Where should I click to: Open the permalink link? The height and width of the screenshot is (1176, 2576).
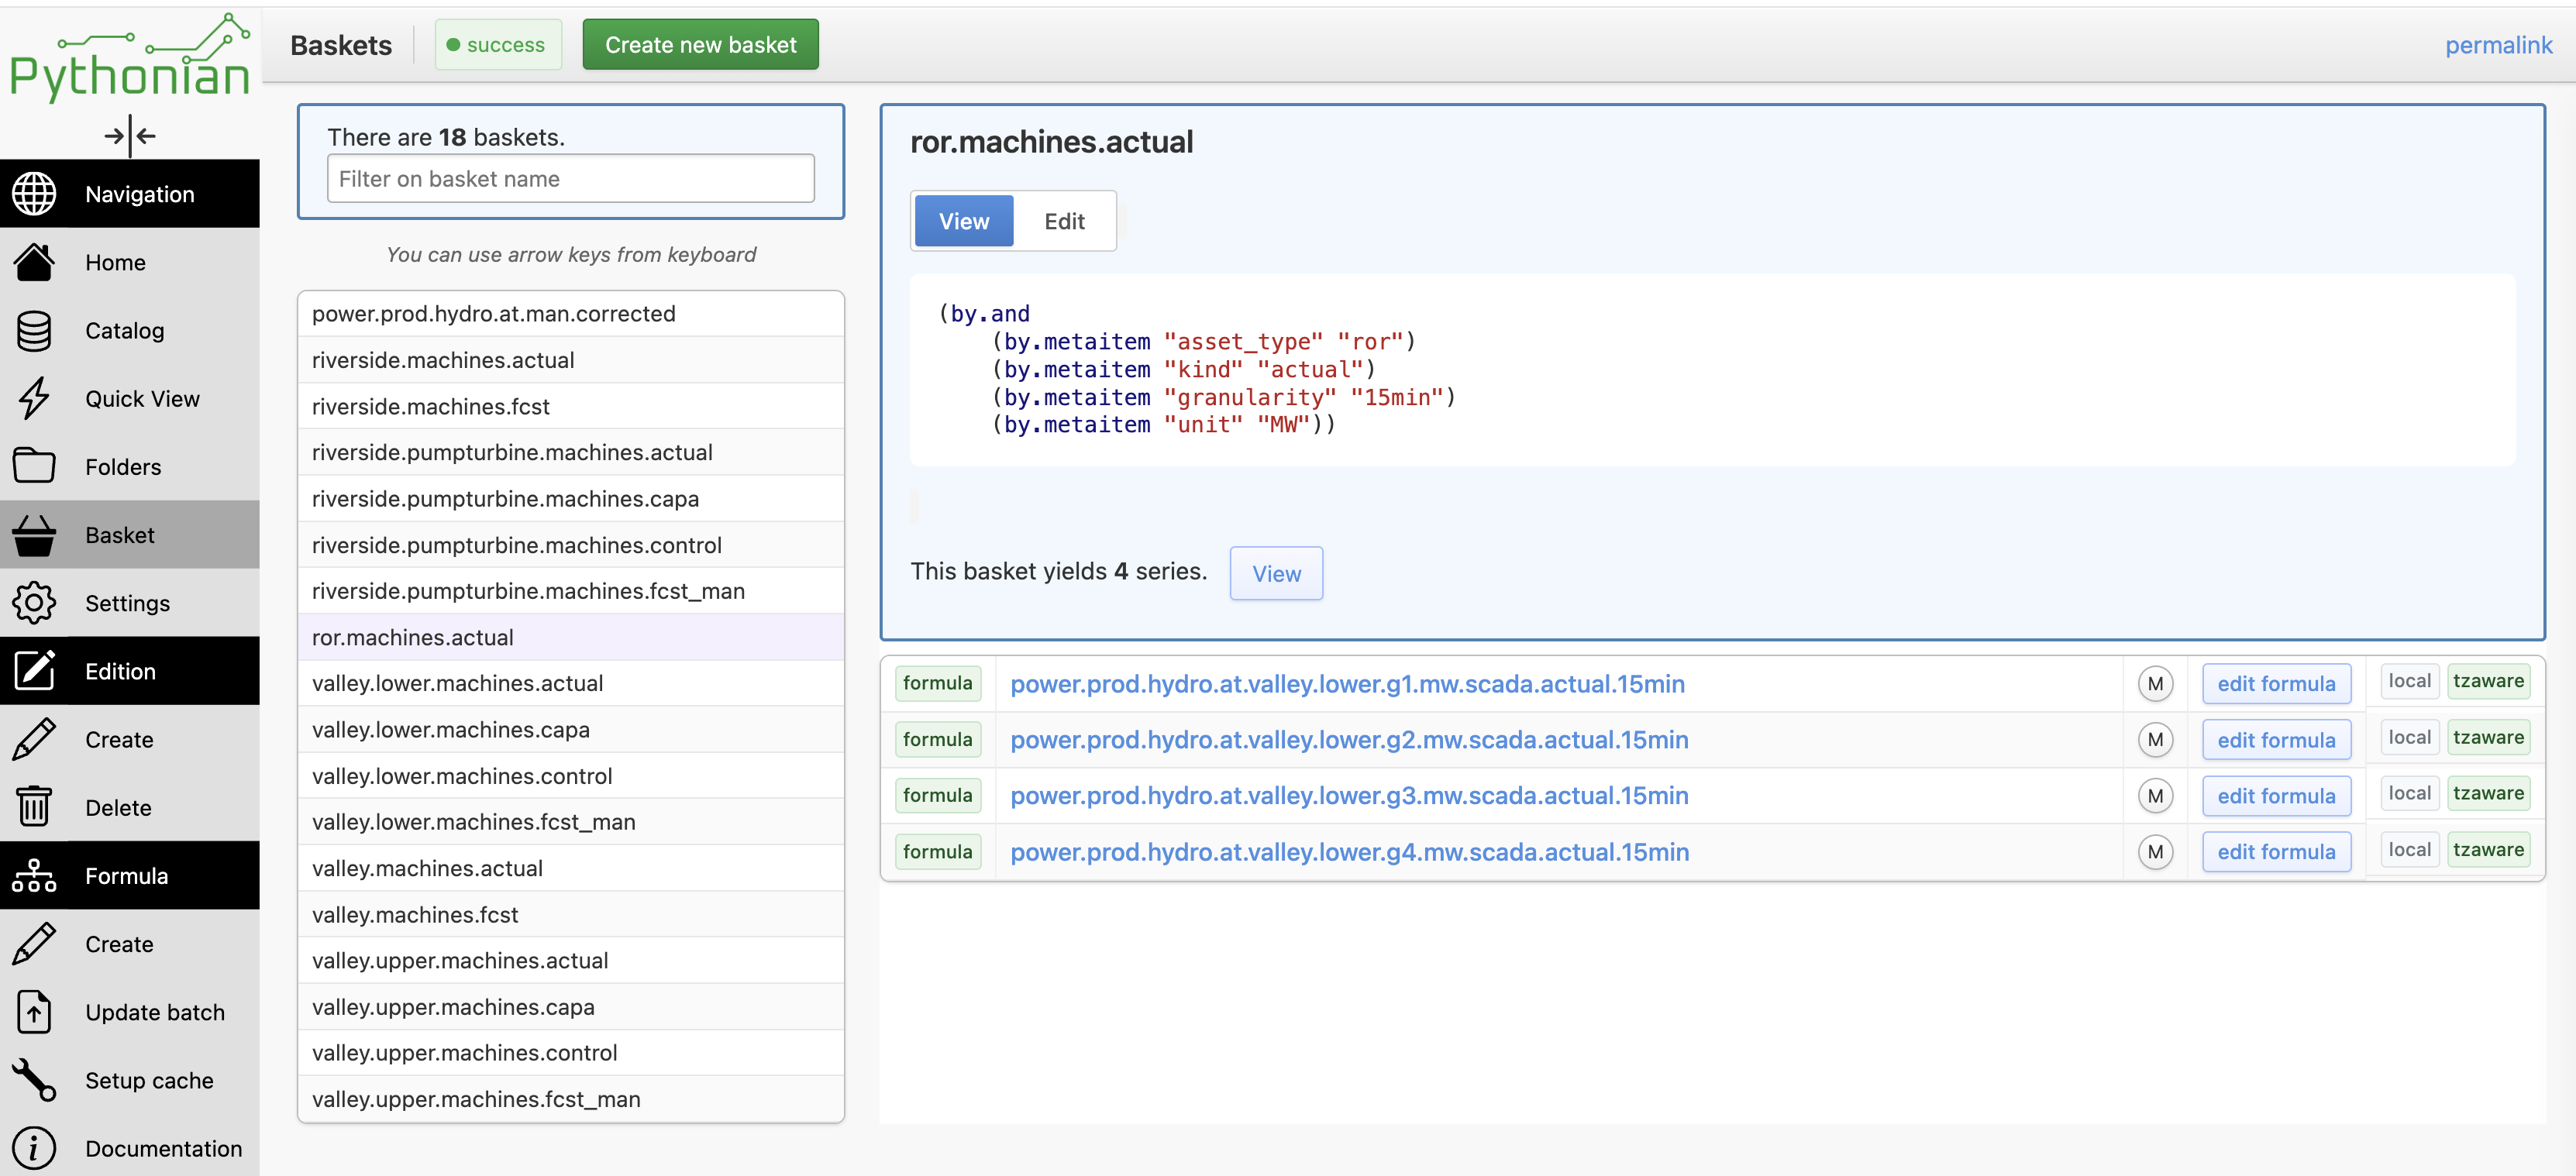2498,45
